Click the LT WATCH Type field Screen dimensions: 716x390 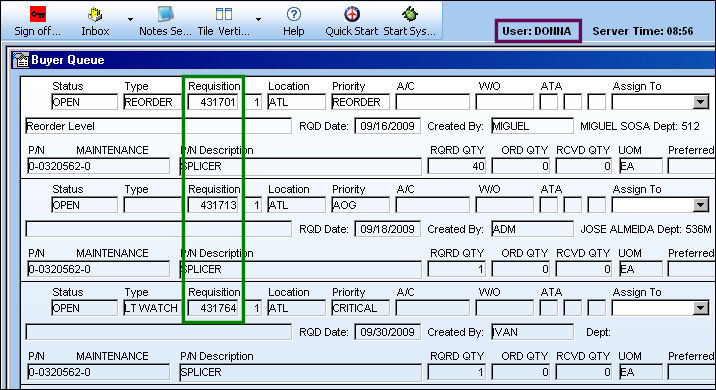[x=152, y=308]
